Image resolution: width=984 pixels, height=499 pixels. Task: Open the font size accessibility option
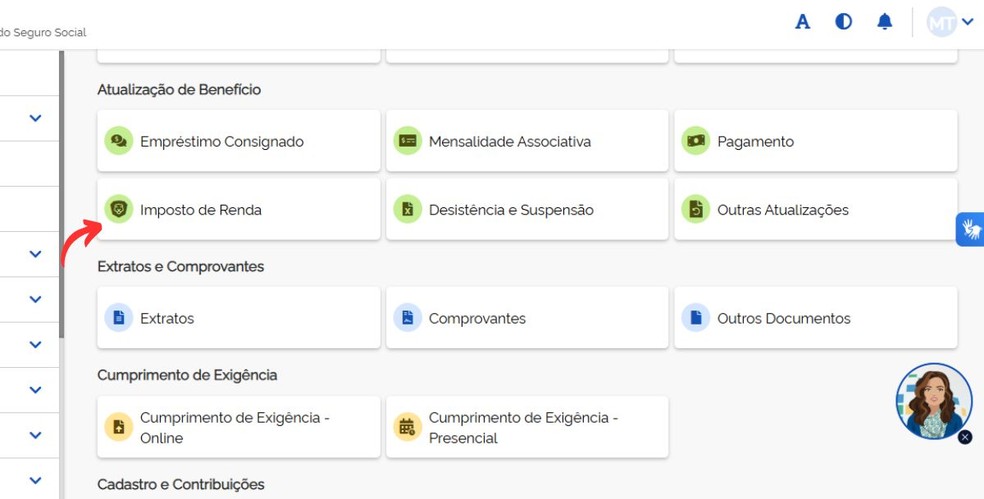[x=802, y=22]
